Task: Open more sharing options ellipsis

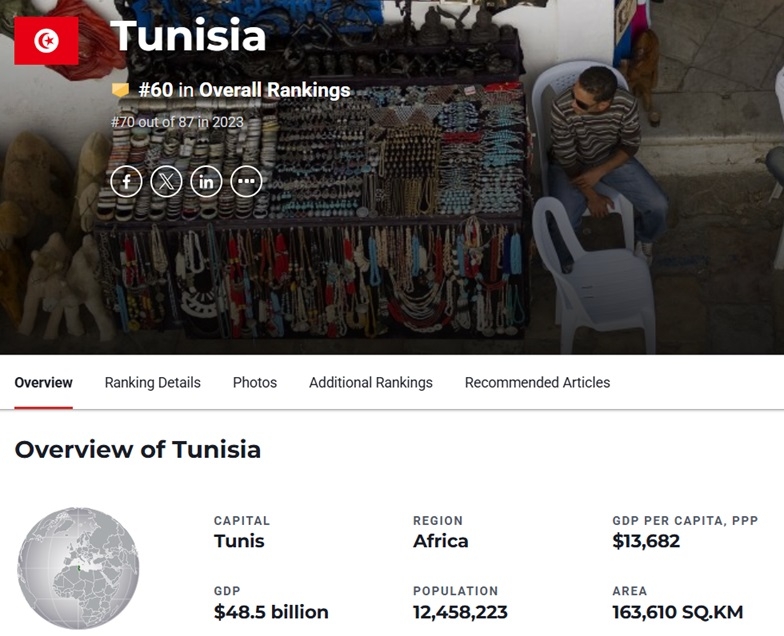Action: pyautogui.click(x=246, y=181)
